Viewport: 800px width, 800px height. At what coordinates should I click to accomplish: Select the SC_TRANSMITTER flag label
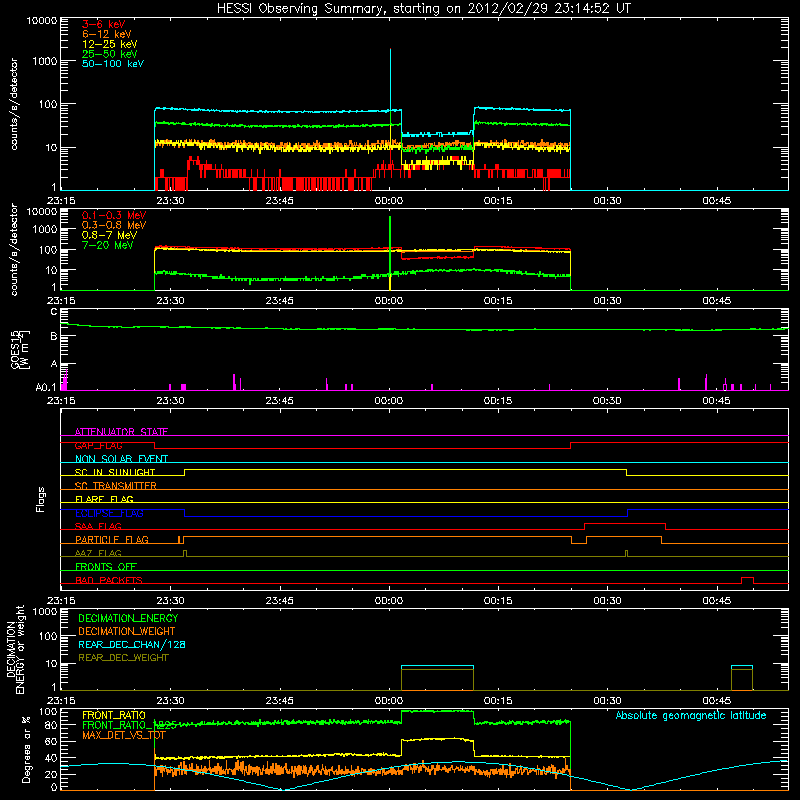116,486
